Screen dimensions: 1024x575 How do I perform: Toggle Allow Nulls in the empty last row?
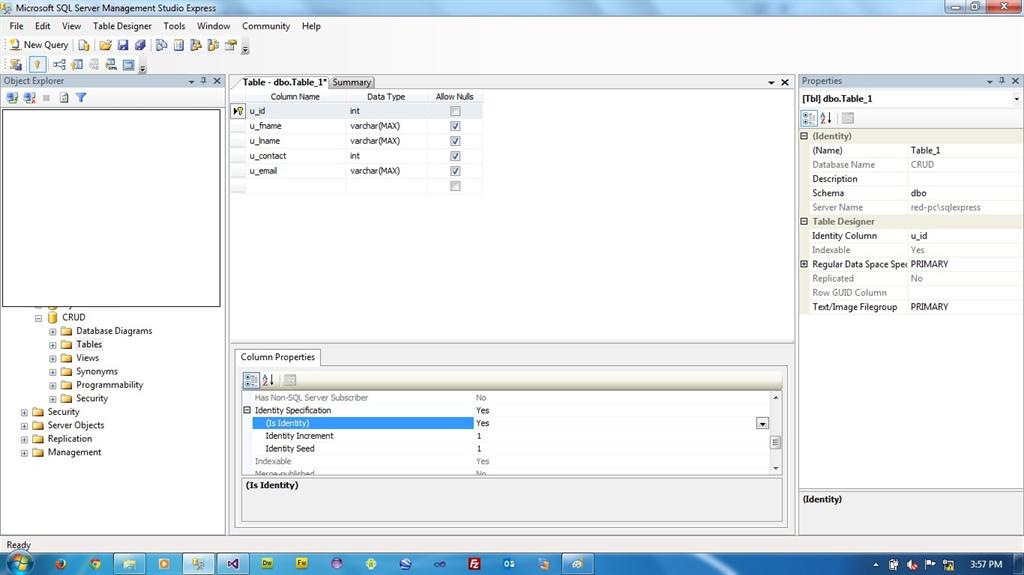point(455,186)
